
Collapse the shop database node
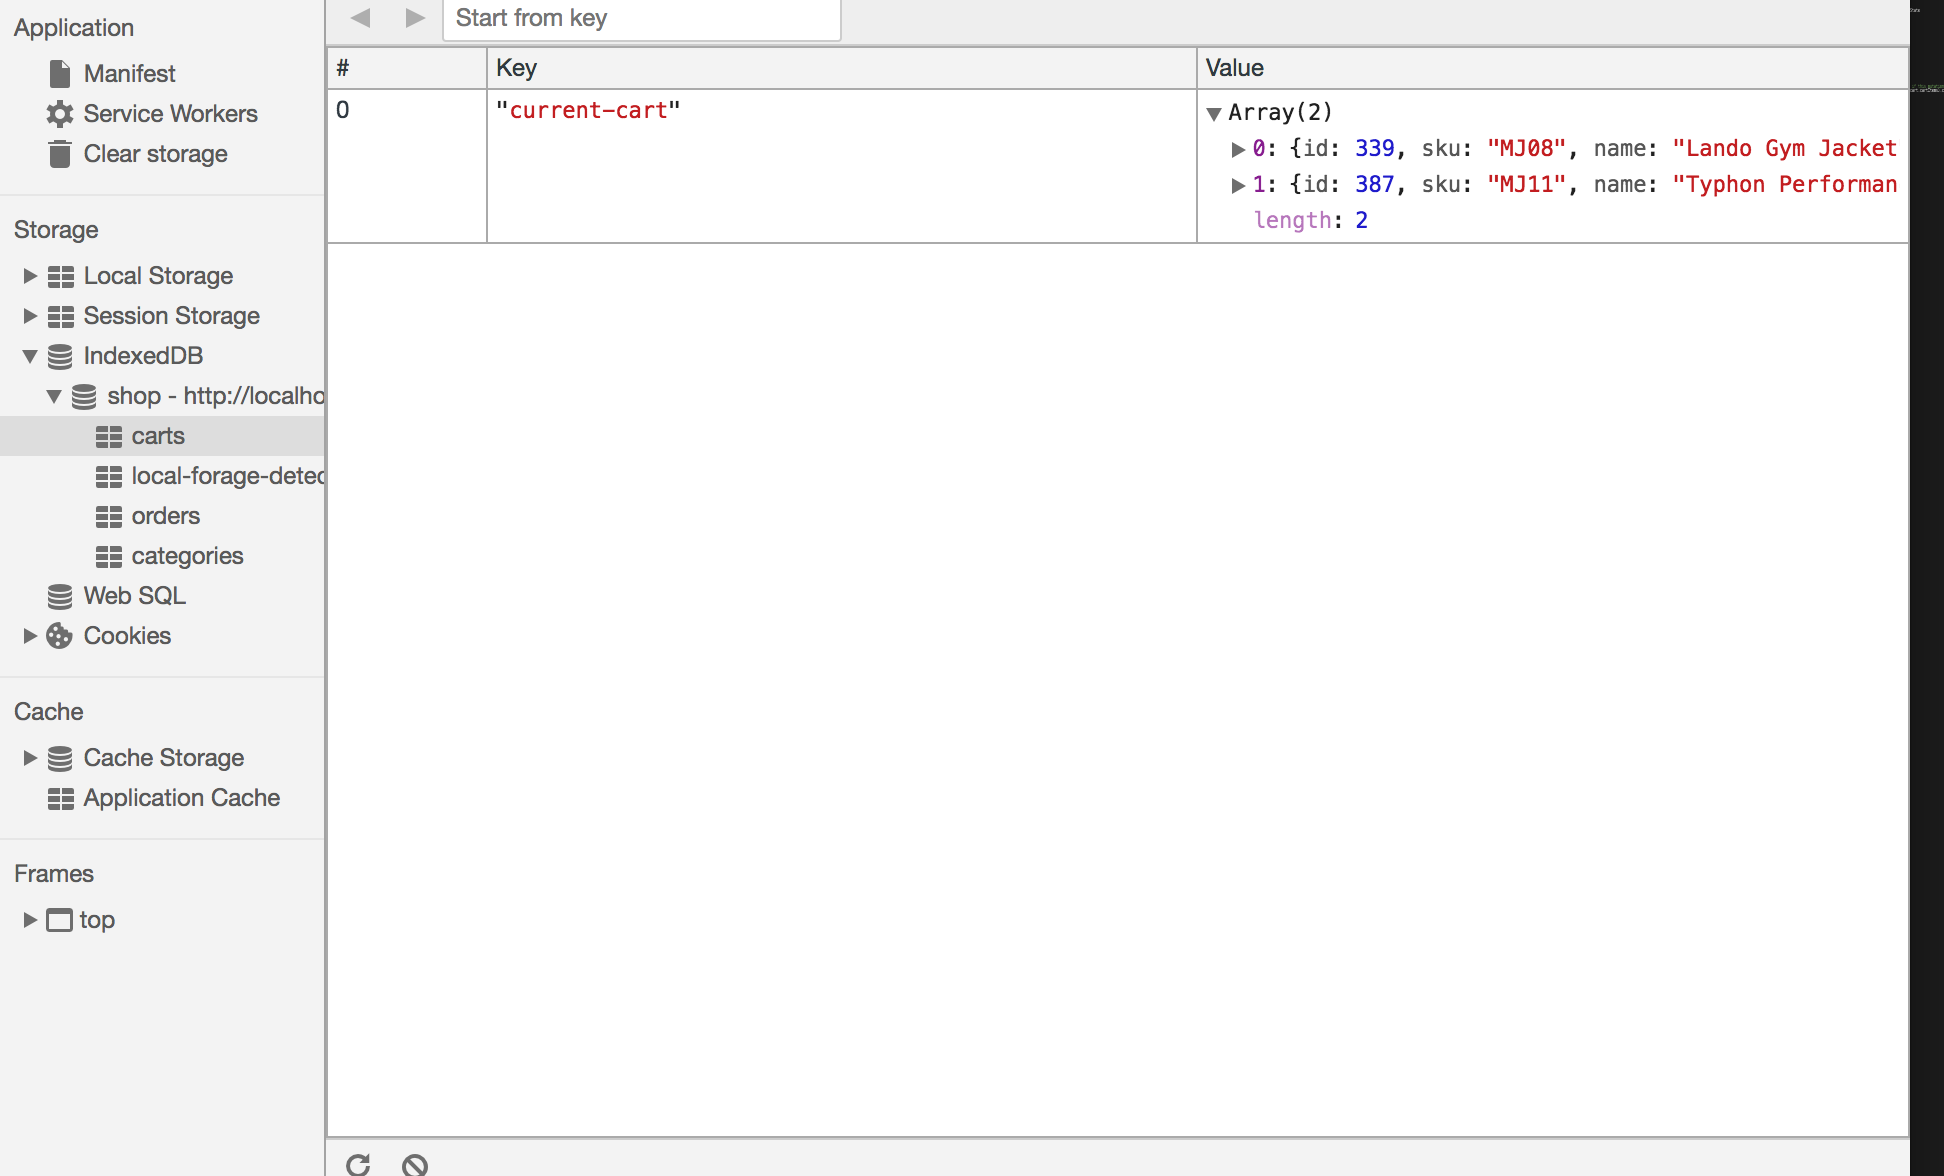[54, 396]
